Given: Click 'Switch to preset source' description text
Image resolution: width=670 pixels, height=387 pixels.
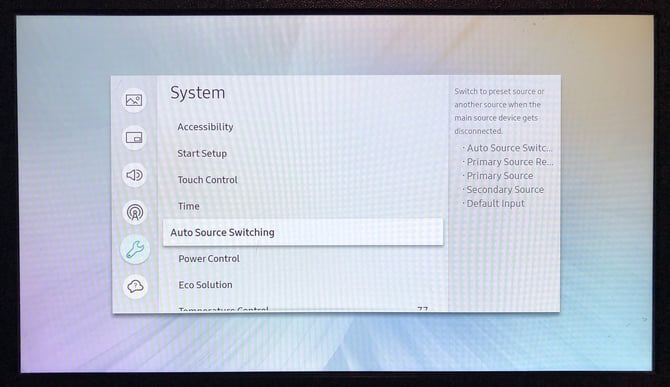Looking at the screenshot, I should click(499, 111).
